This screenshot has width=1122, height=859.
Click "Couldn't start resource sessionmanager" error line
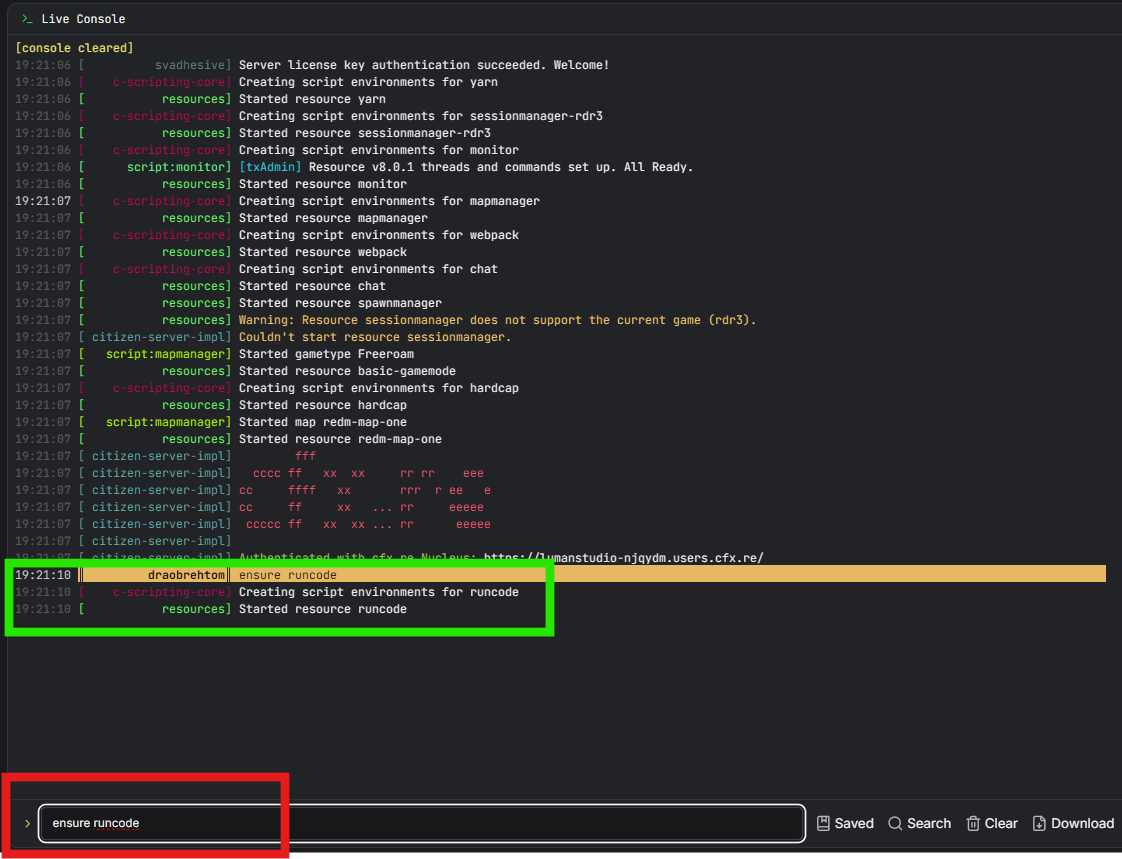coord(374,337)
